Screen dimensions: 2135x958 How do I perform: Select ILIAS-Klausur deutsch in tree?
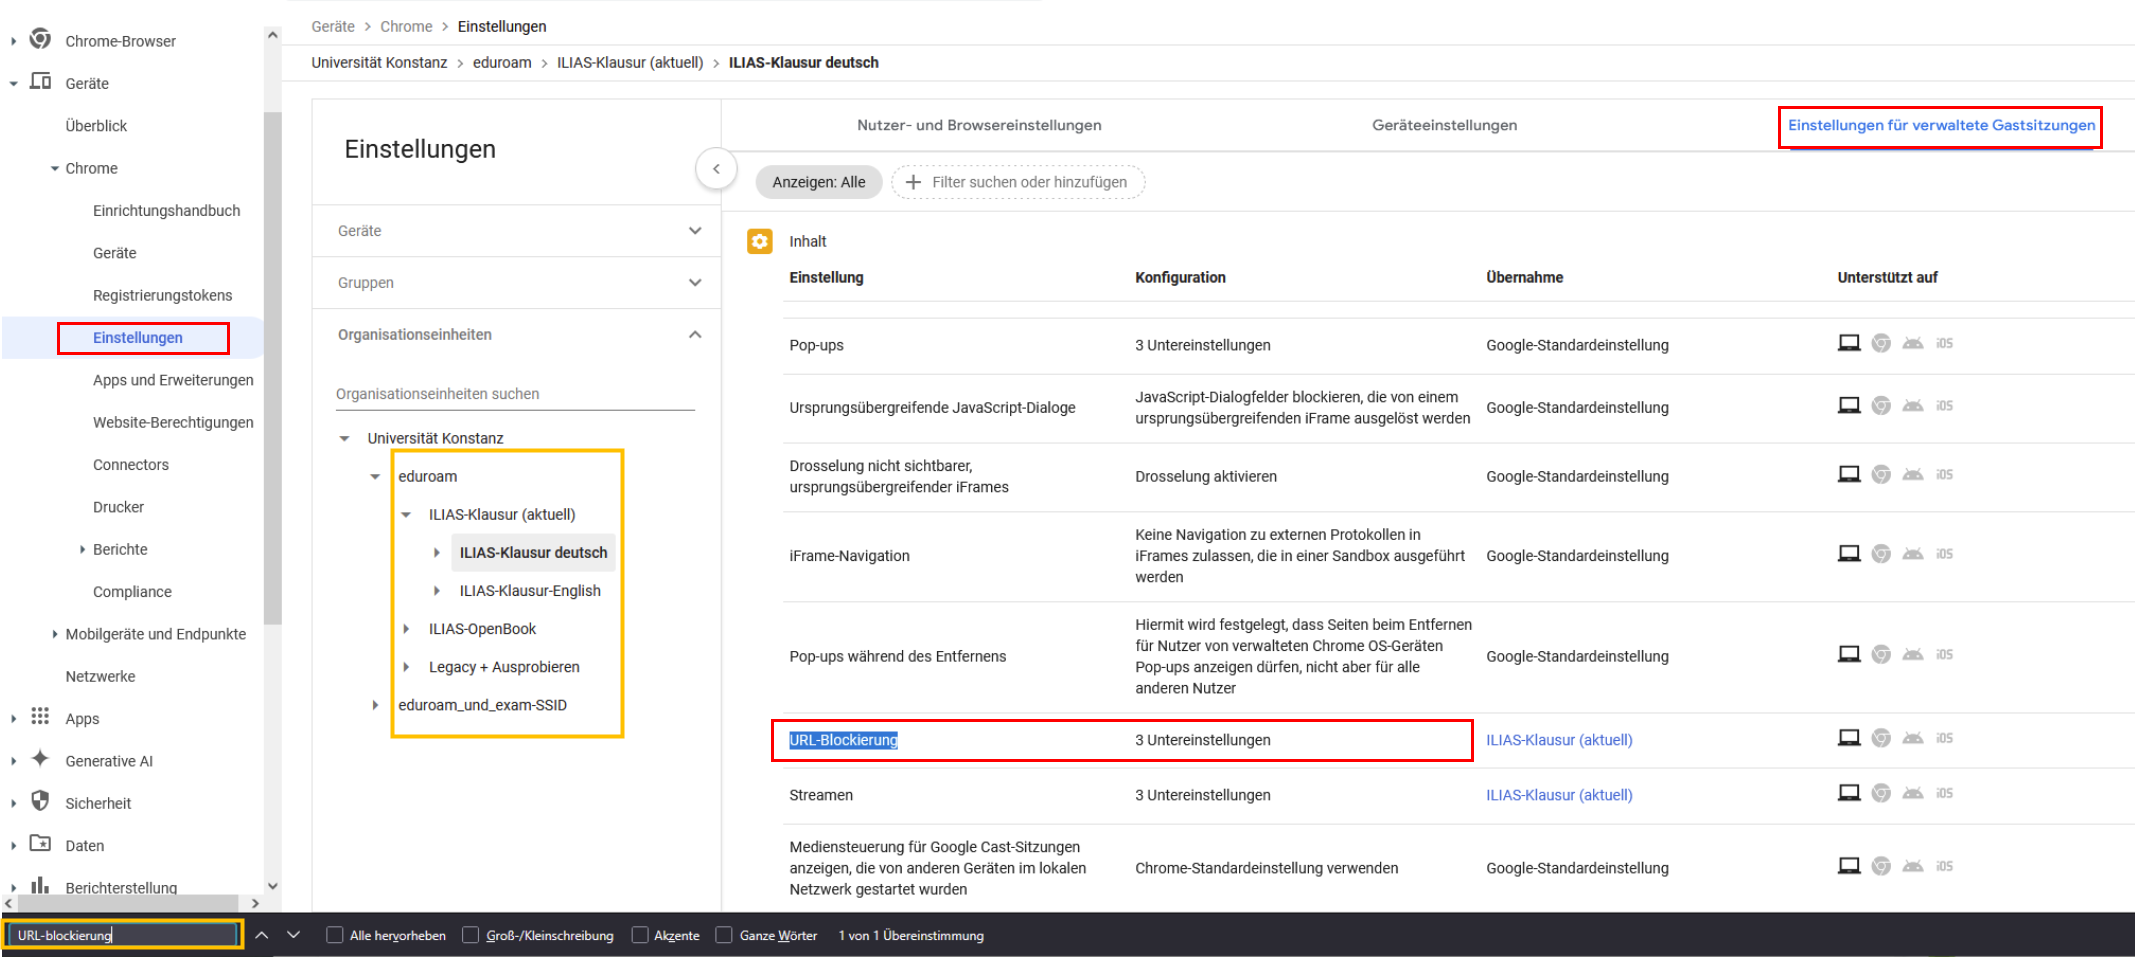pyautogui.click(x=533, y=552)
